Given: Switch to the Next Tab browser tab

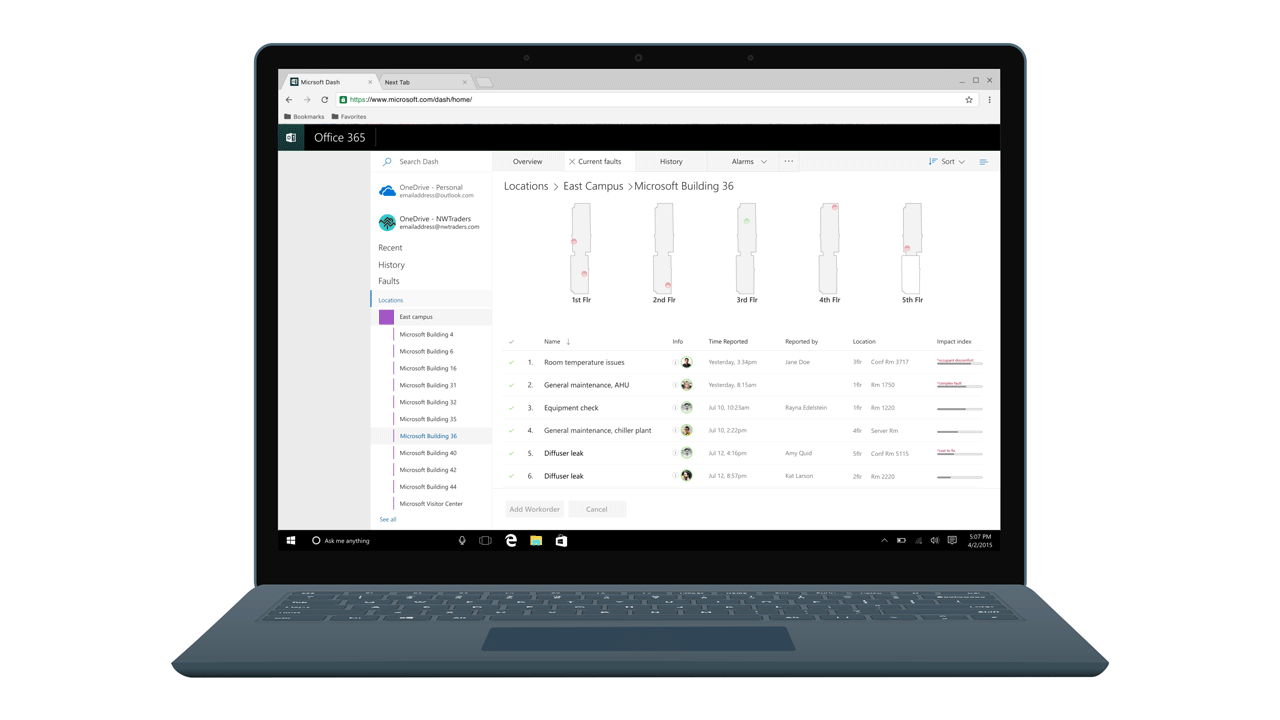Looking at the screenshot, I should coord(426,82).
